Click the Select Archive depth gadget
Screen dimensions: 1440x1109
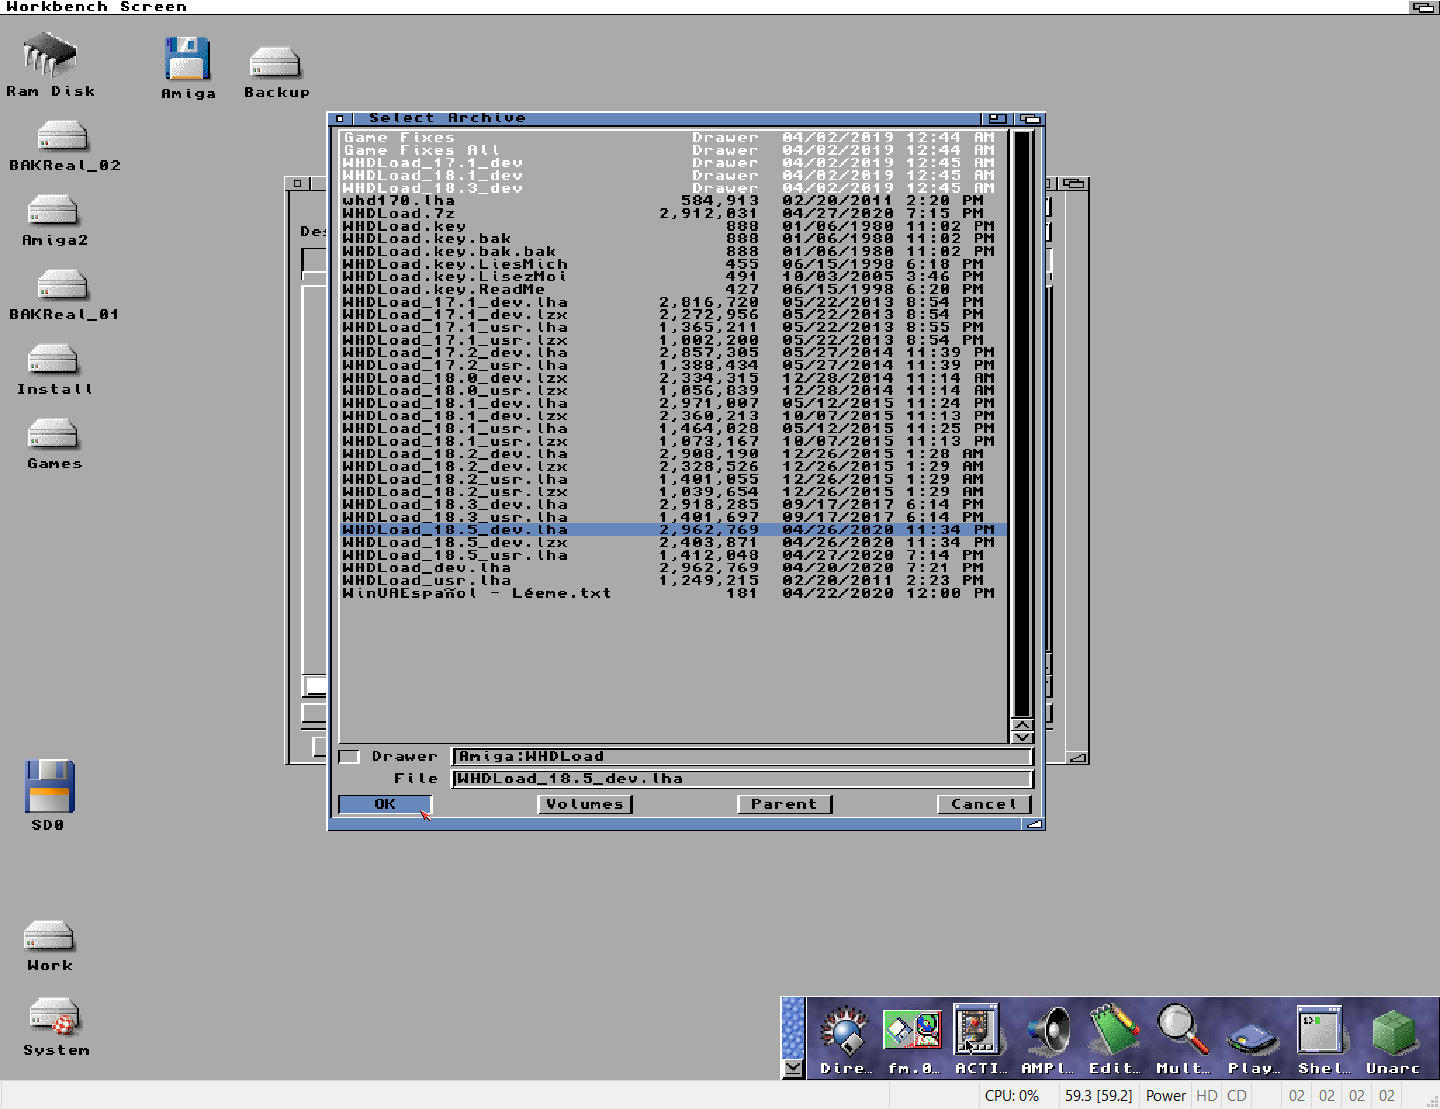(x=1030, y=118)
